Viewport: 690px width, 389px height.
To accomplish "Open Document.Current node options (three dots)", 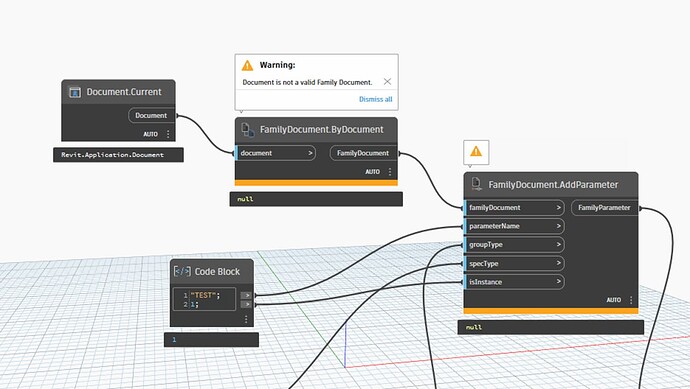I will (168, 134).
